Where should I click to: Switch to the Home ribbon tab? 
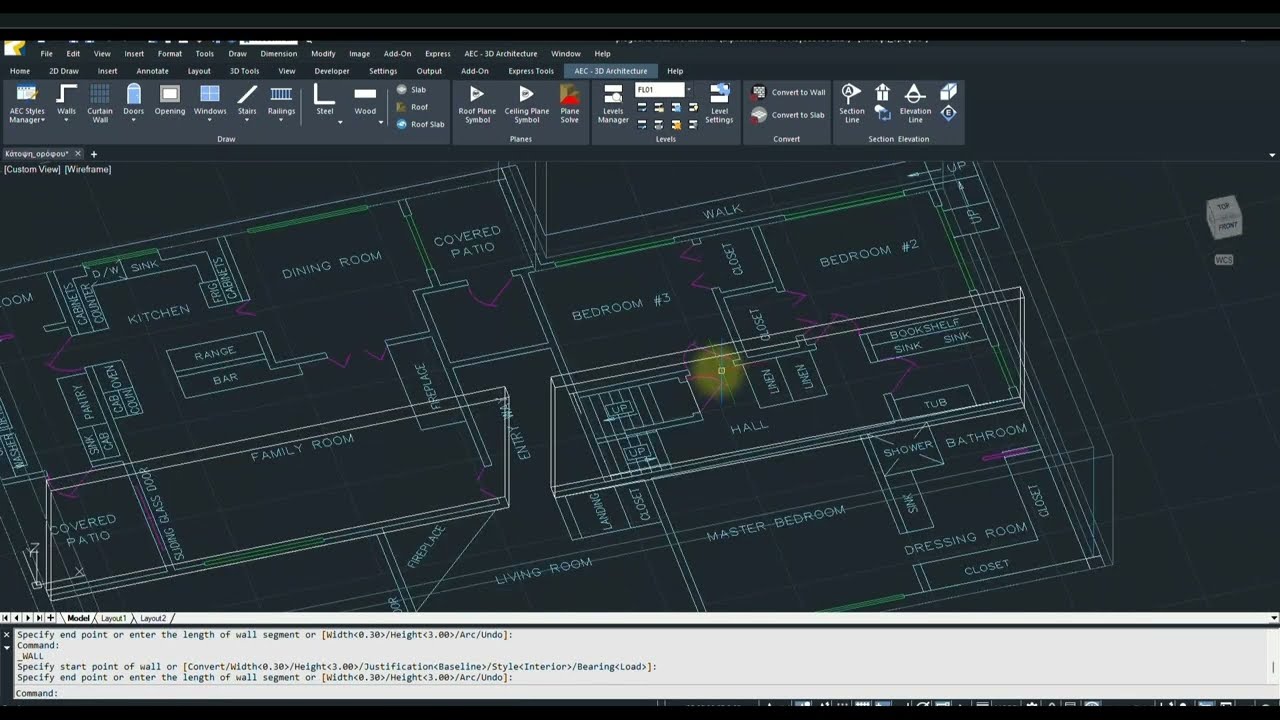[x=20, y=71]
